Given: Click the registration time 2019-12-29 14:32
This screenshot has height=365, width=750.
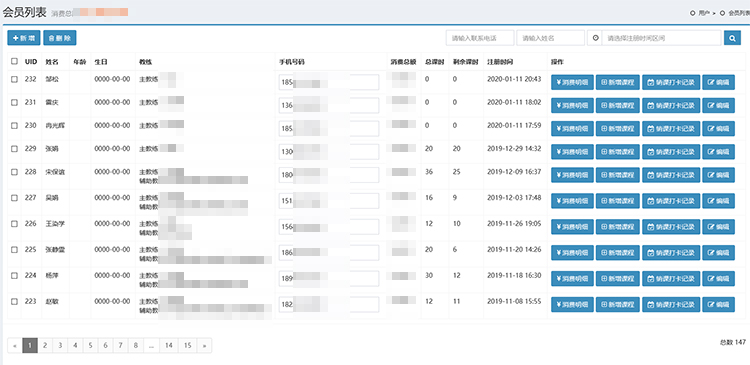Looking at the screenshot, I should tap(514, 149).
